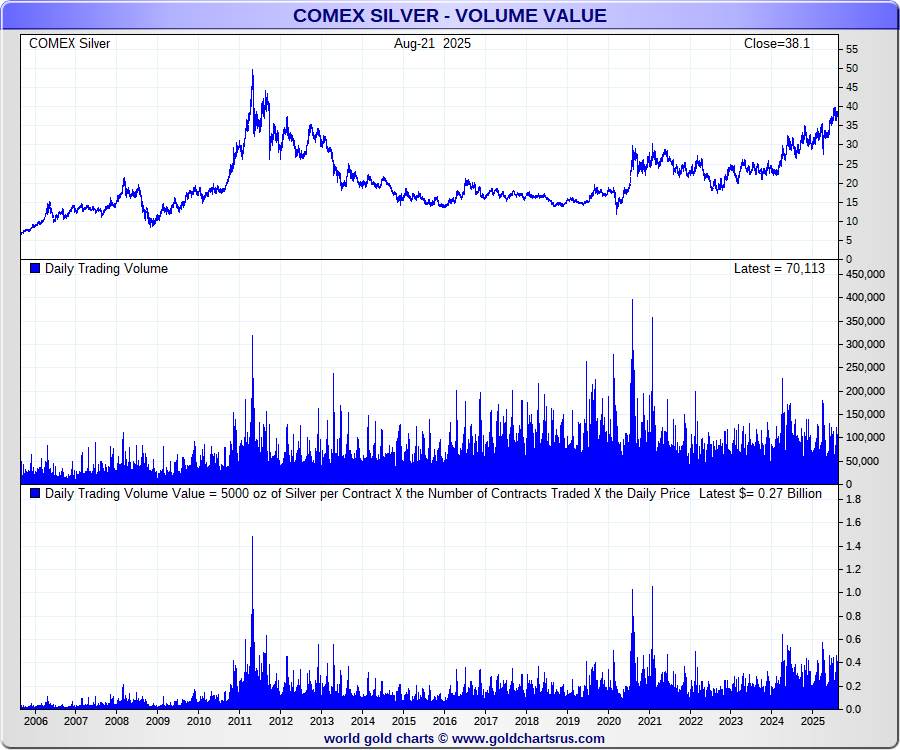Click the 'Latest $= 0.27 Billion' text
Viewport: 900px width, 750px height.
coord(760,493)
